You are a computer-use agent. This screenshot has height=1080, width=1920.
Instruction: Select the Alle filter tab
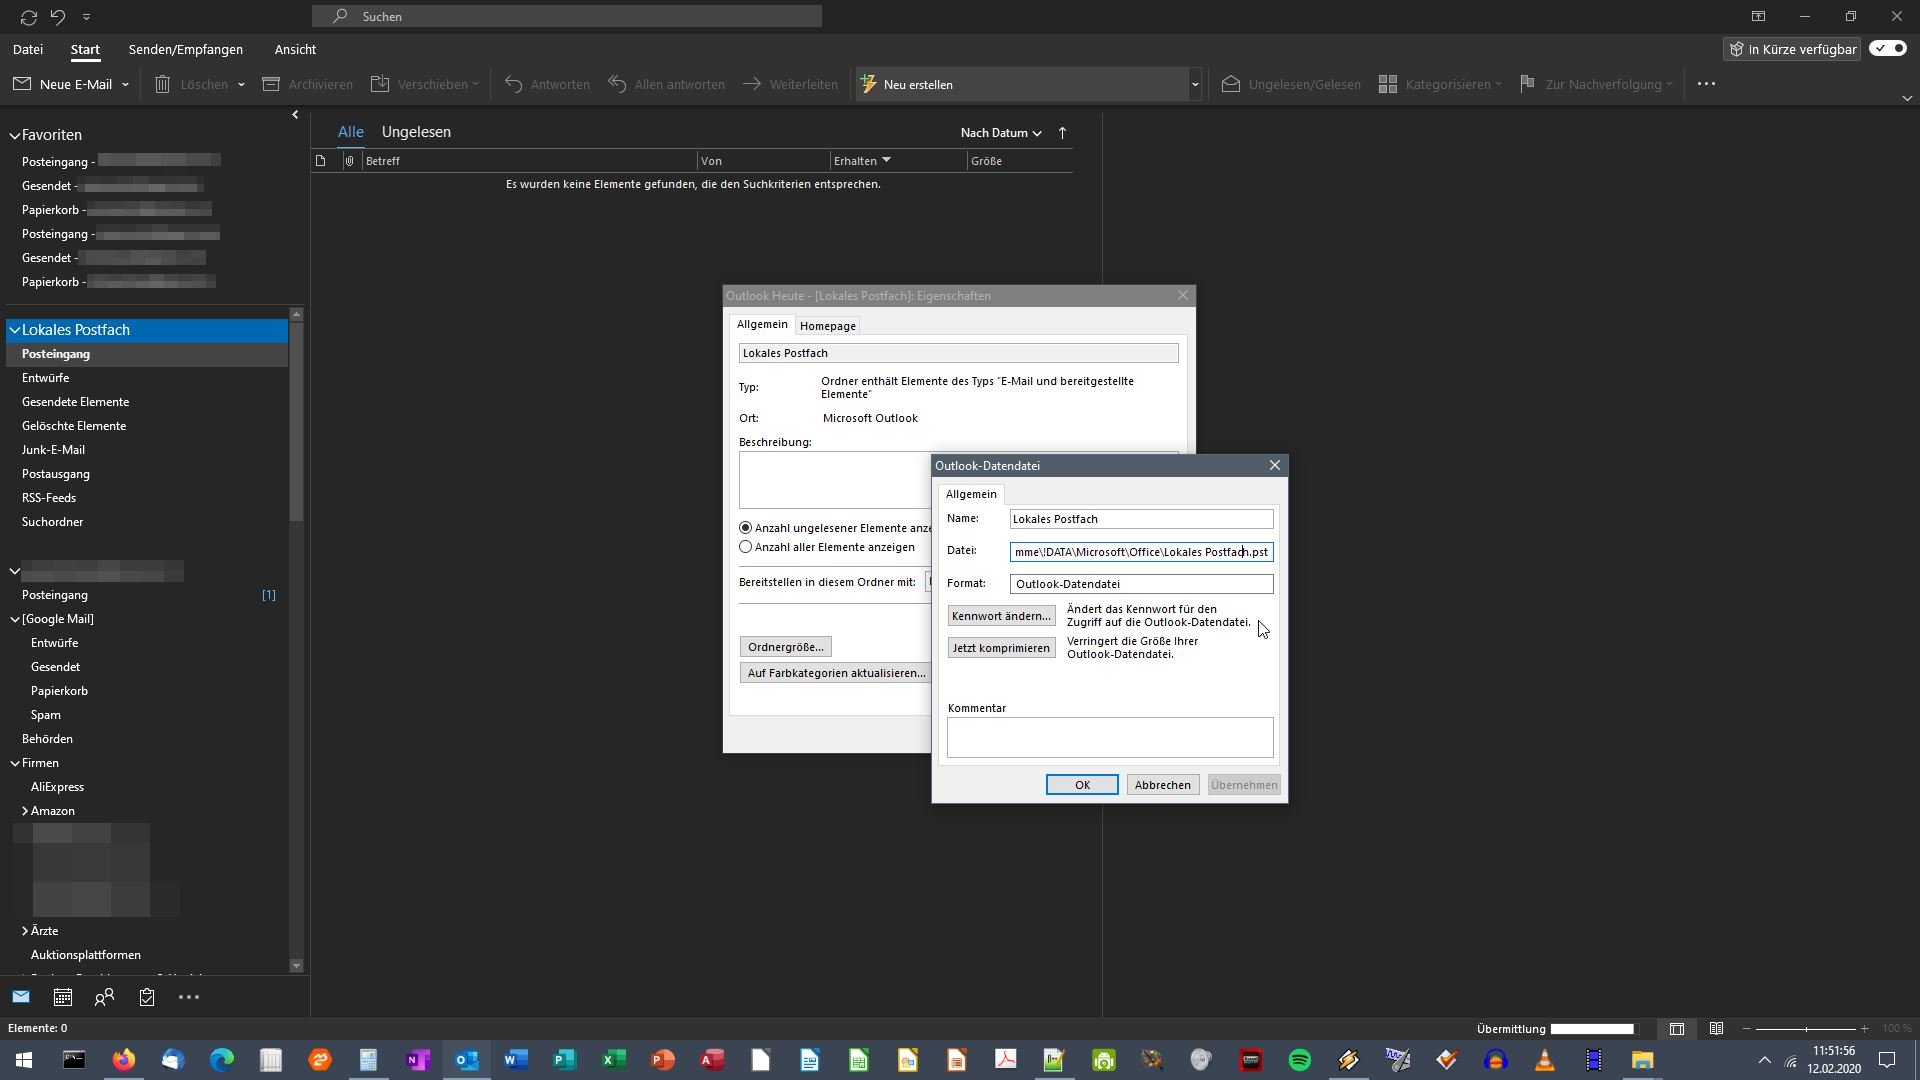[350, 132]
